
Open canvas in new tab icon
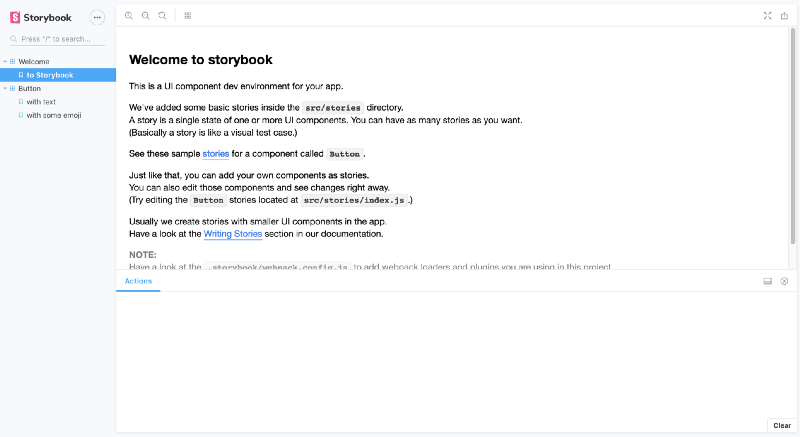tap(784, 16)
